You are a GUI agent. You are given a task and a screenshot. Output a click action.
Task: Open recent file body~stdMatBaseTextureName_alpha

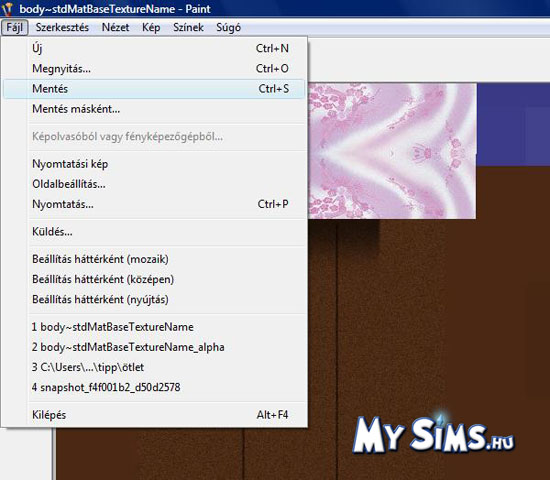coord(154,347)
